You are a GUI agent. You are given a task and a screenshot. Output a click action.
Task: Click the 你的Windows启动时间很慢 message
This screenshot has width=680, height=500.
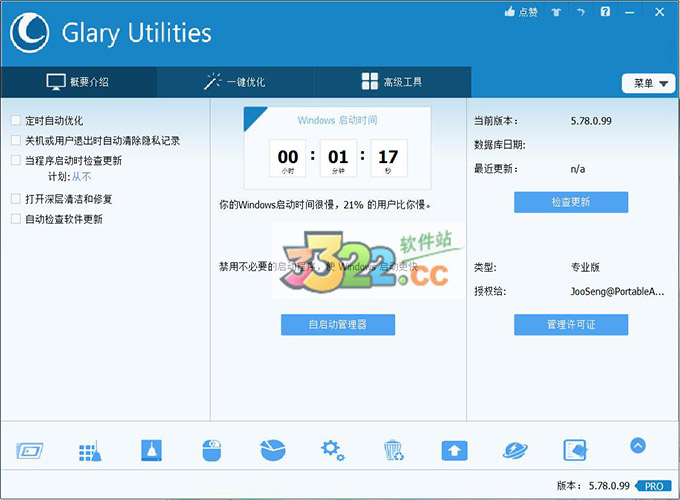[x=325, y=205]
